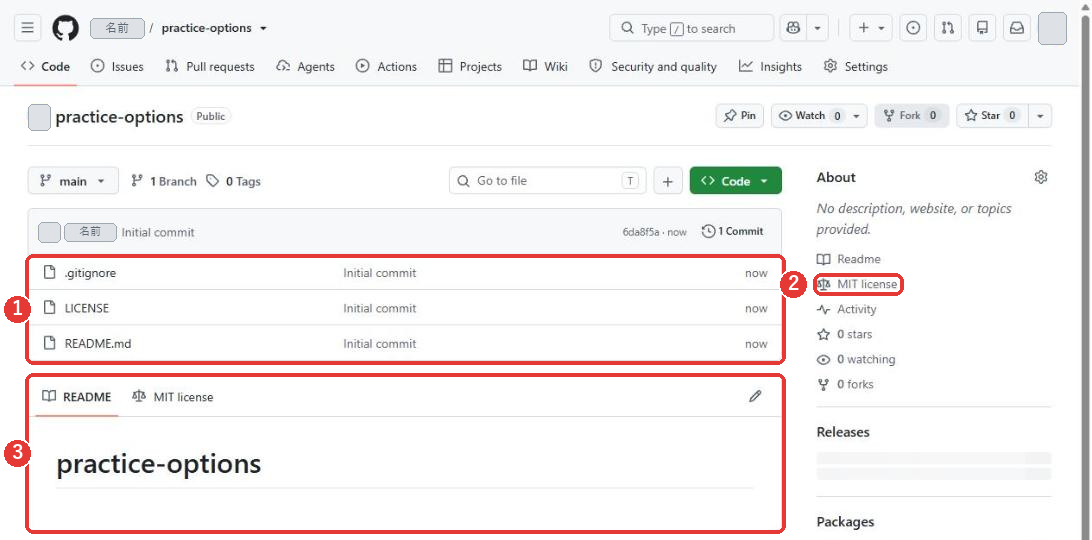Open the Initial commit message link
The width and height of the screenshot is (1092, 540).
tap(158, 232)
